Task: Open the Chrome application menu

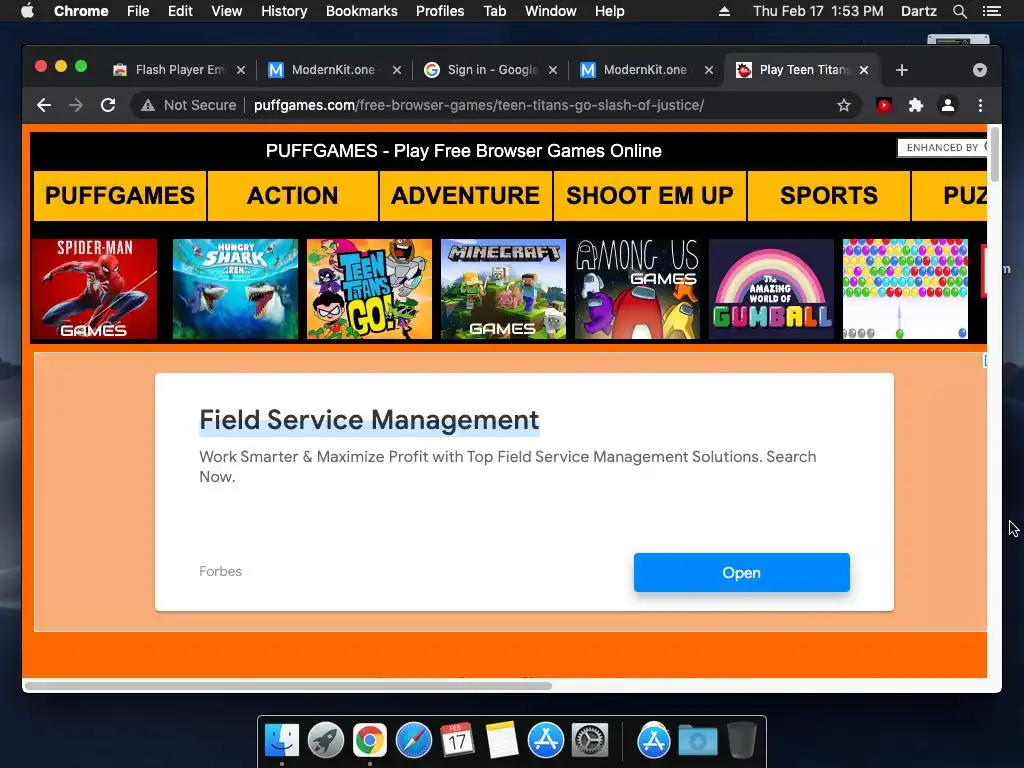Action: [81, 11]
